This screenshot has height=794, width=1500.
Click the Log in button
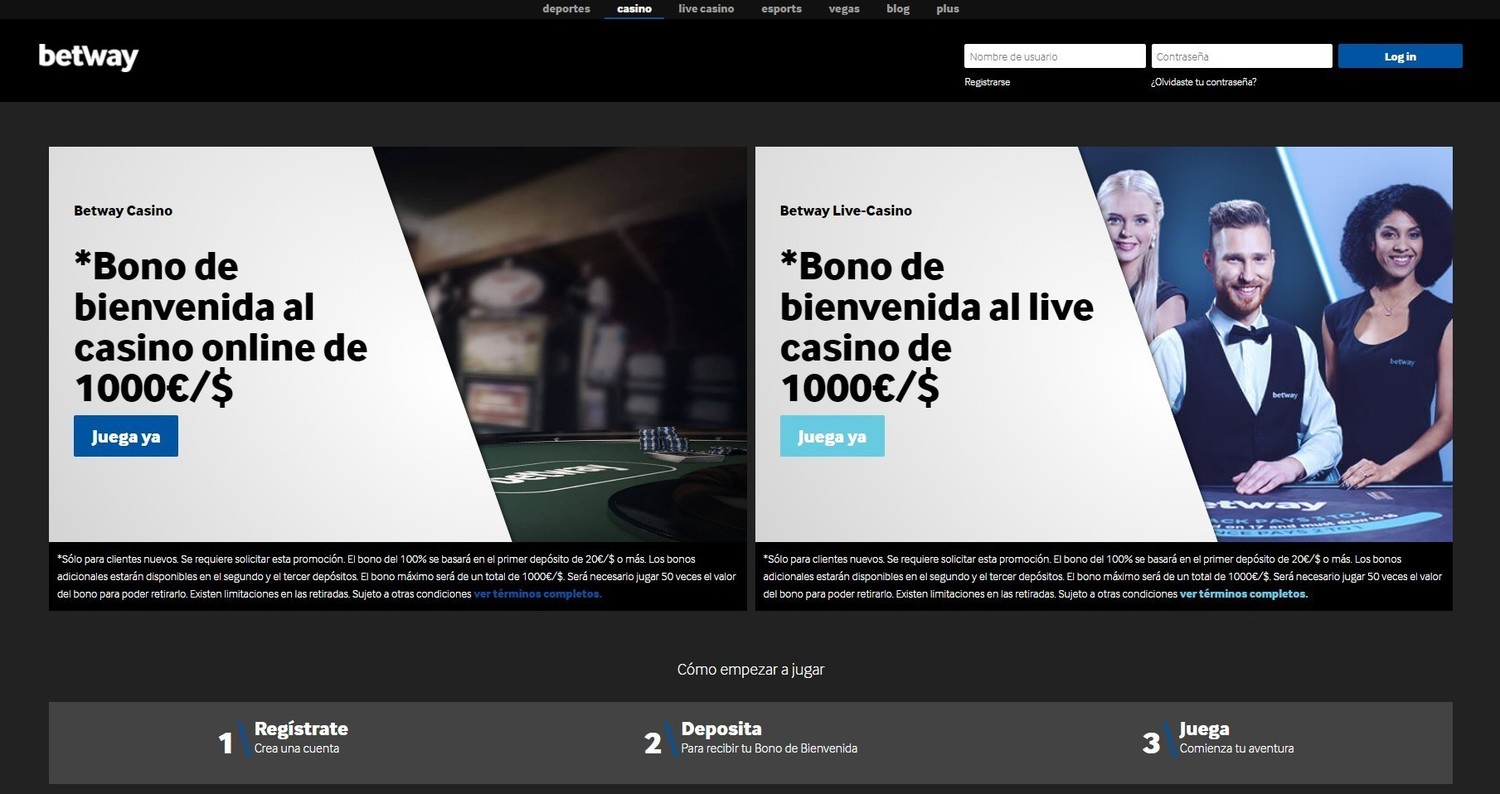click(1400, 56)
